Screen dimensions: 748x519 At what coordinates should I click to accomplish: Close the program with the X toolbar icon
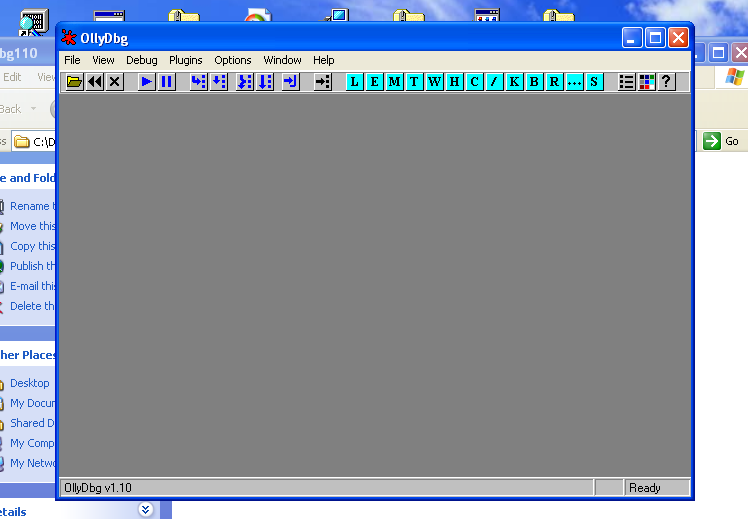point(114,82)
